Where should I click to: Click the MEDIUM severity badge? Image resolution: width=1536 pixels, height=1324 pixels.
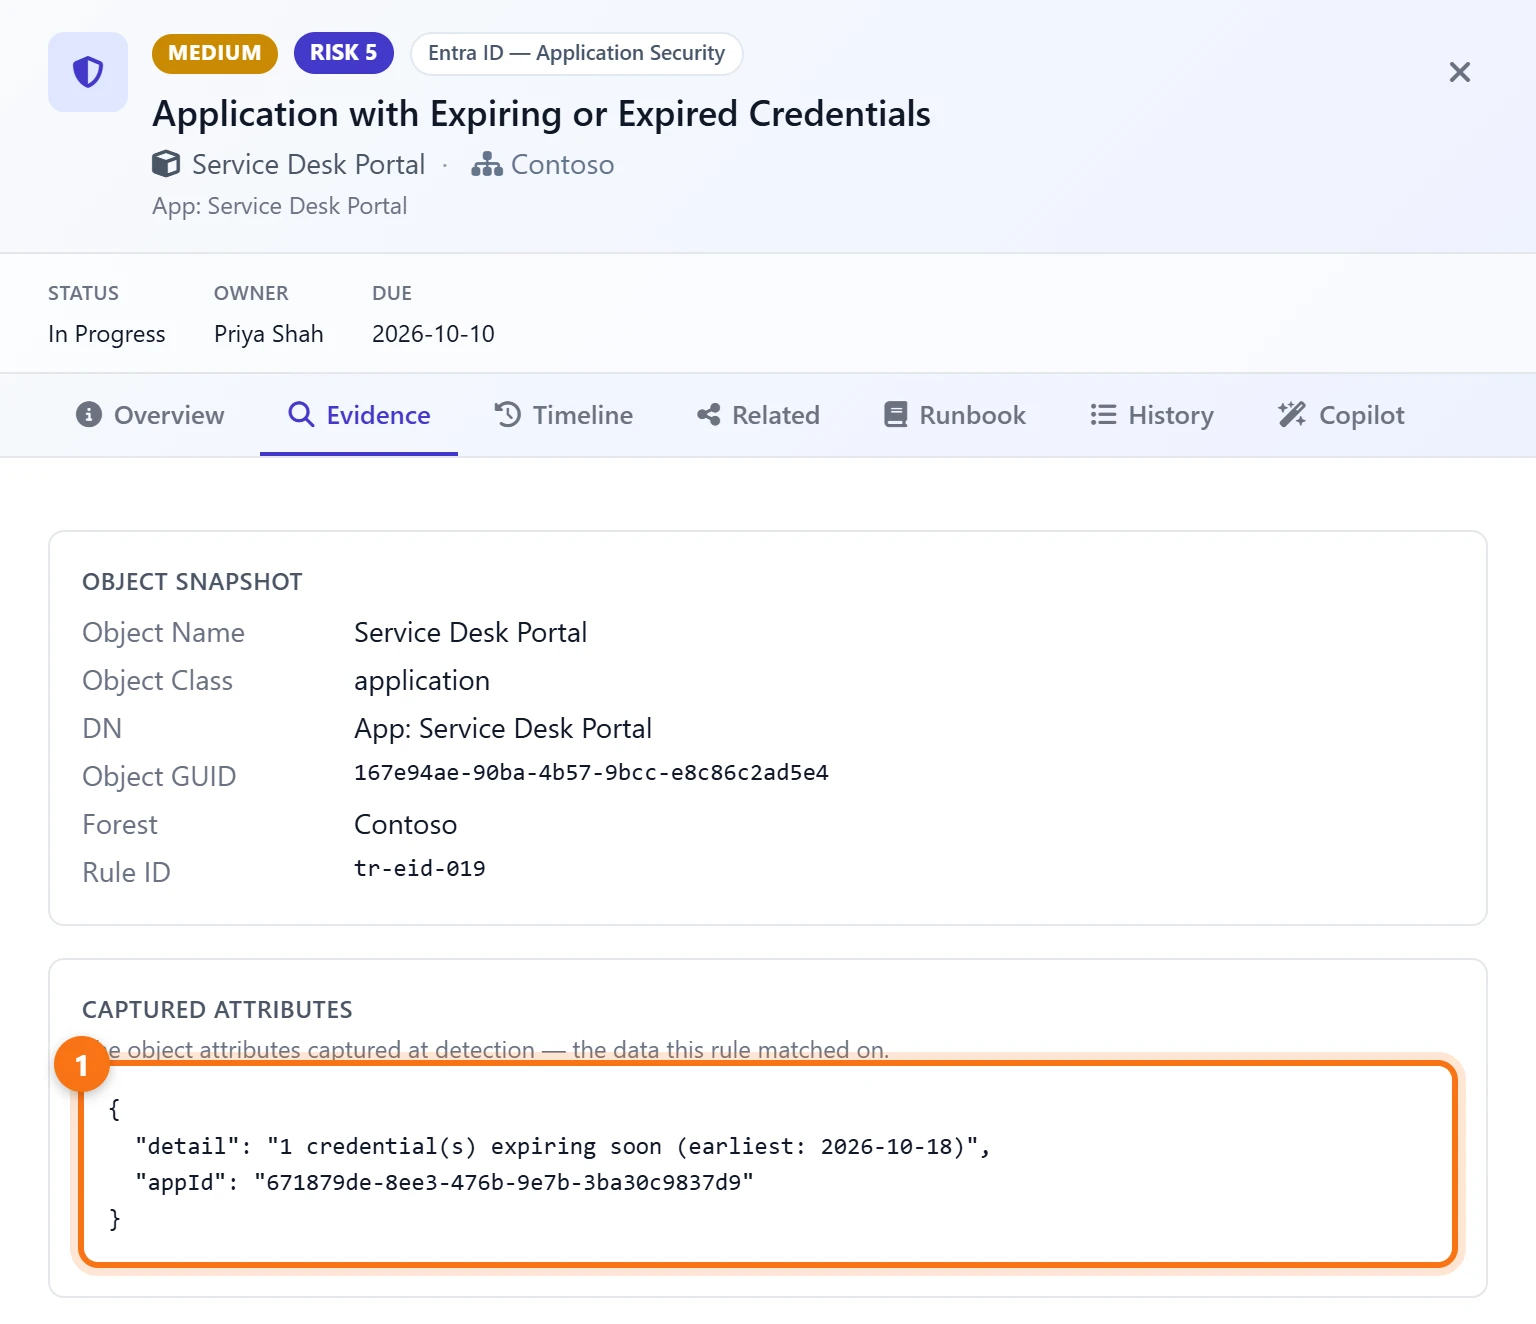(x=215, y=53)
